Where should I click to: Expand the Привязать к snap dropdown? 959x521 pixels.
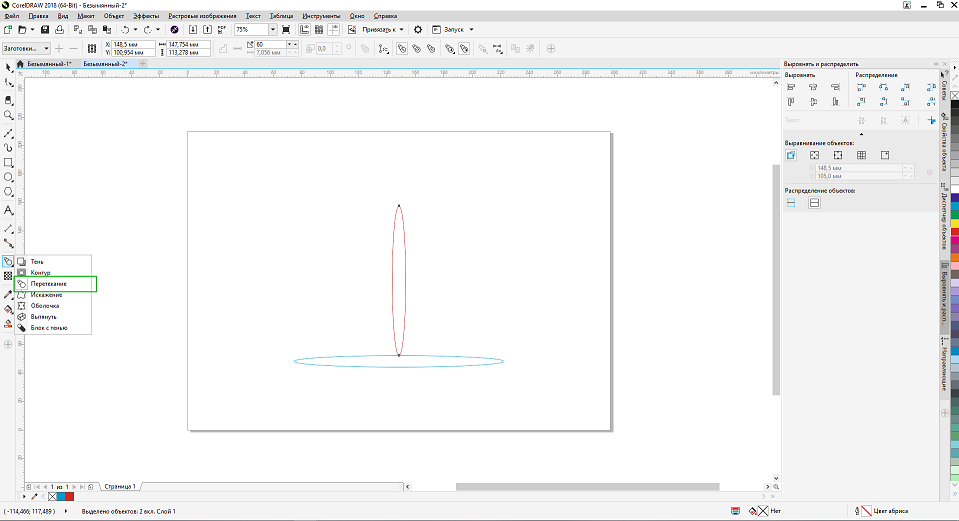(x=401, y=29)
